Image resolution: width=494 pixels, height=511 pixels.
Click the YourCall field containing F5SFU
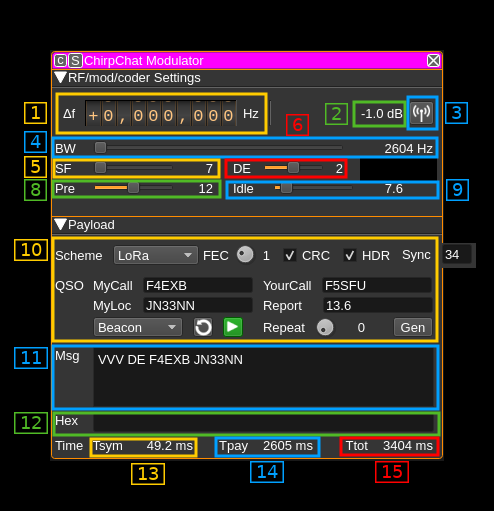377,286
